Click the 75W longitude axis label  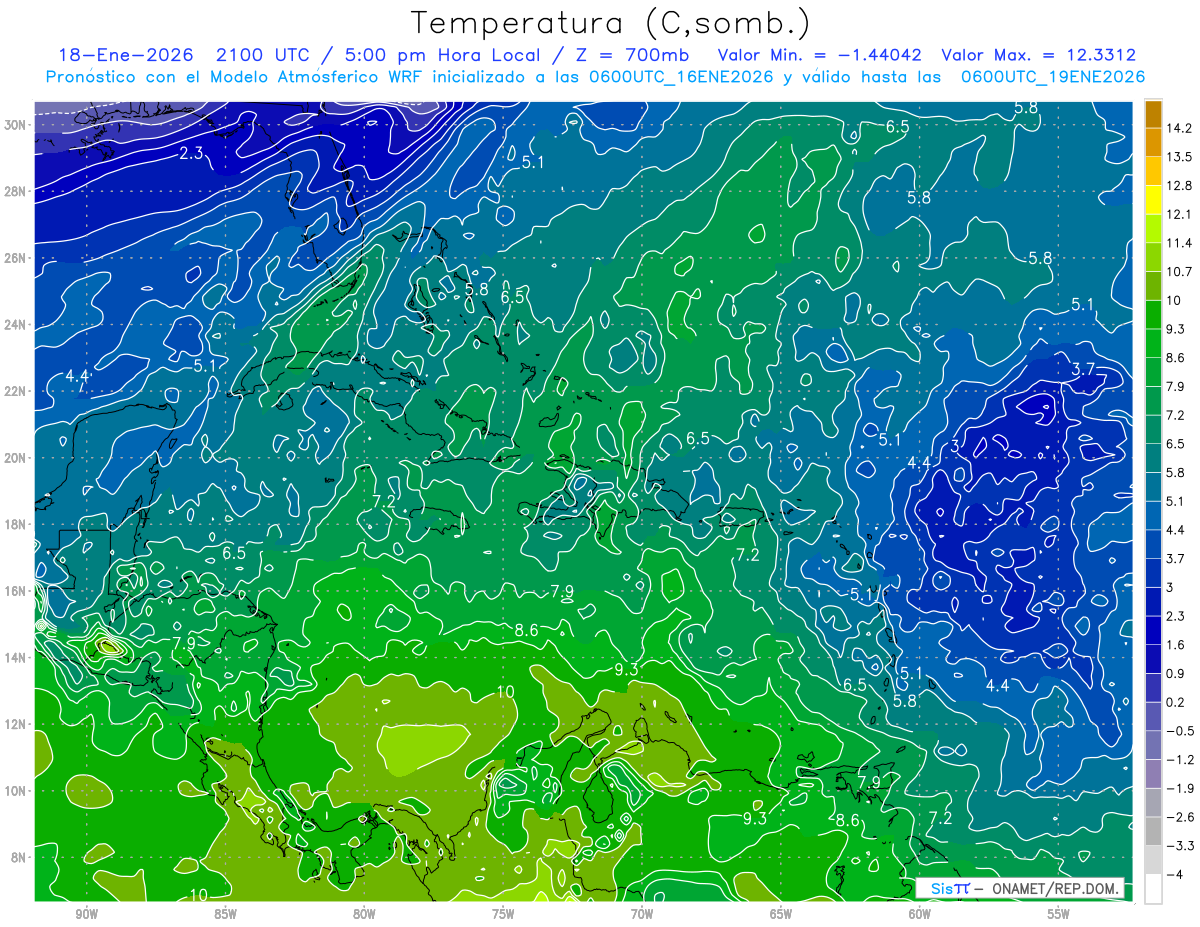point(503,914)
